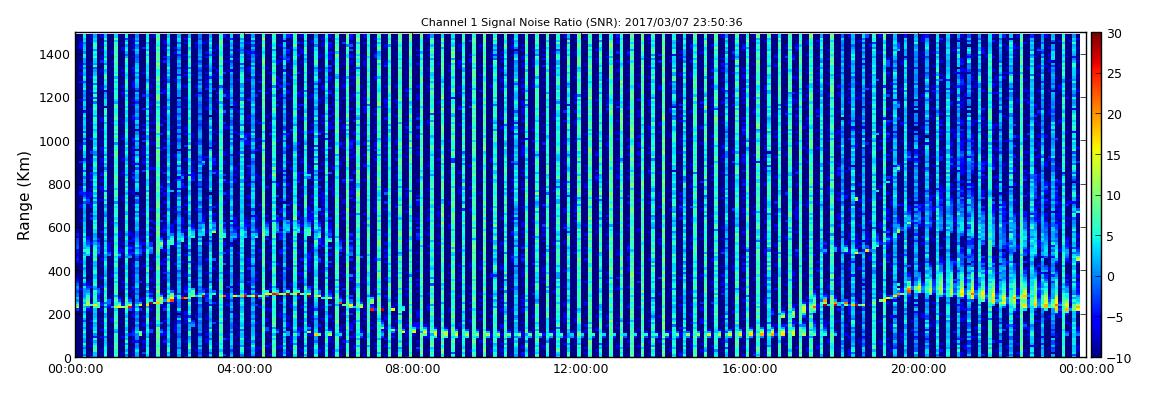Click the y-axis tick label 200

click(59, 315)
